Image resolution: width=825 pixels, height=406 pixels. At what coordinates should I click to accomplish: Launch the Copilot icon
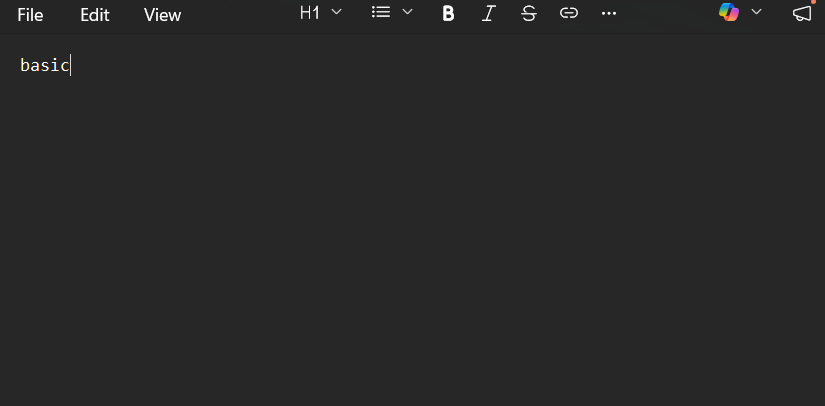pos(729,12)
